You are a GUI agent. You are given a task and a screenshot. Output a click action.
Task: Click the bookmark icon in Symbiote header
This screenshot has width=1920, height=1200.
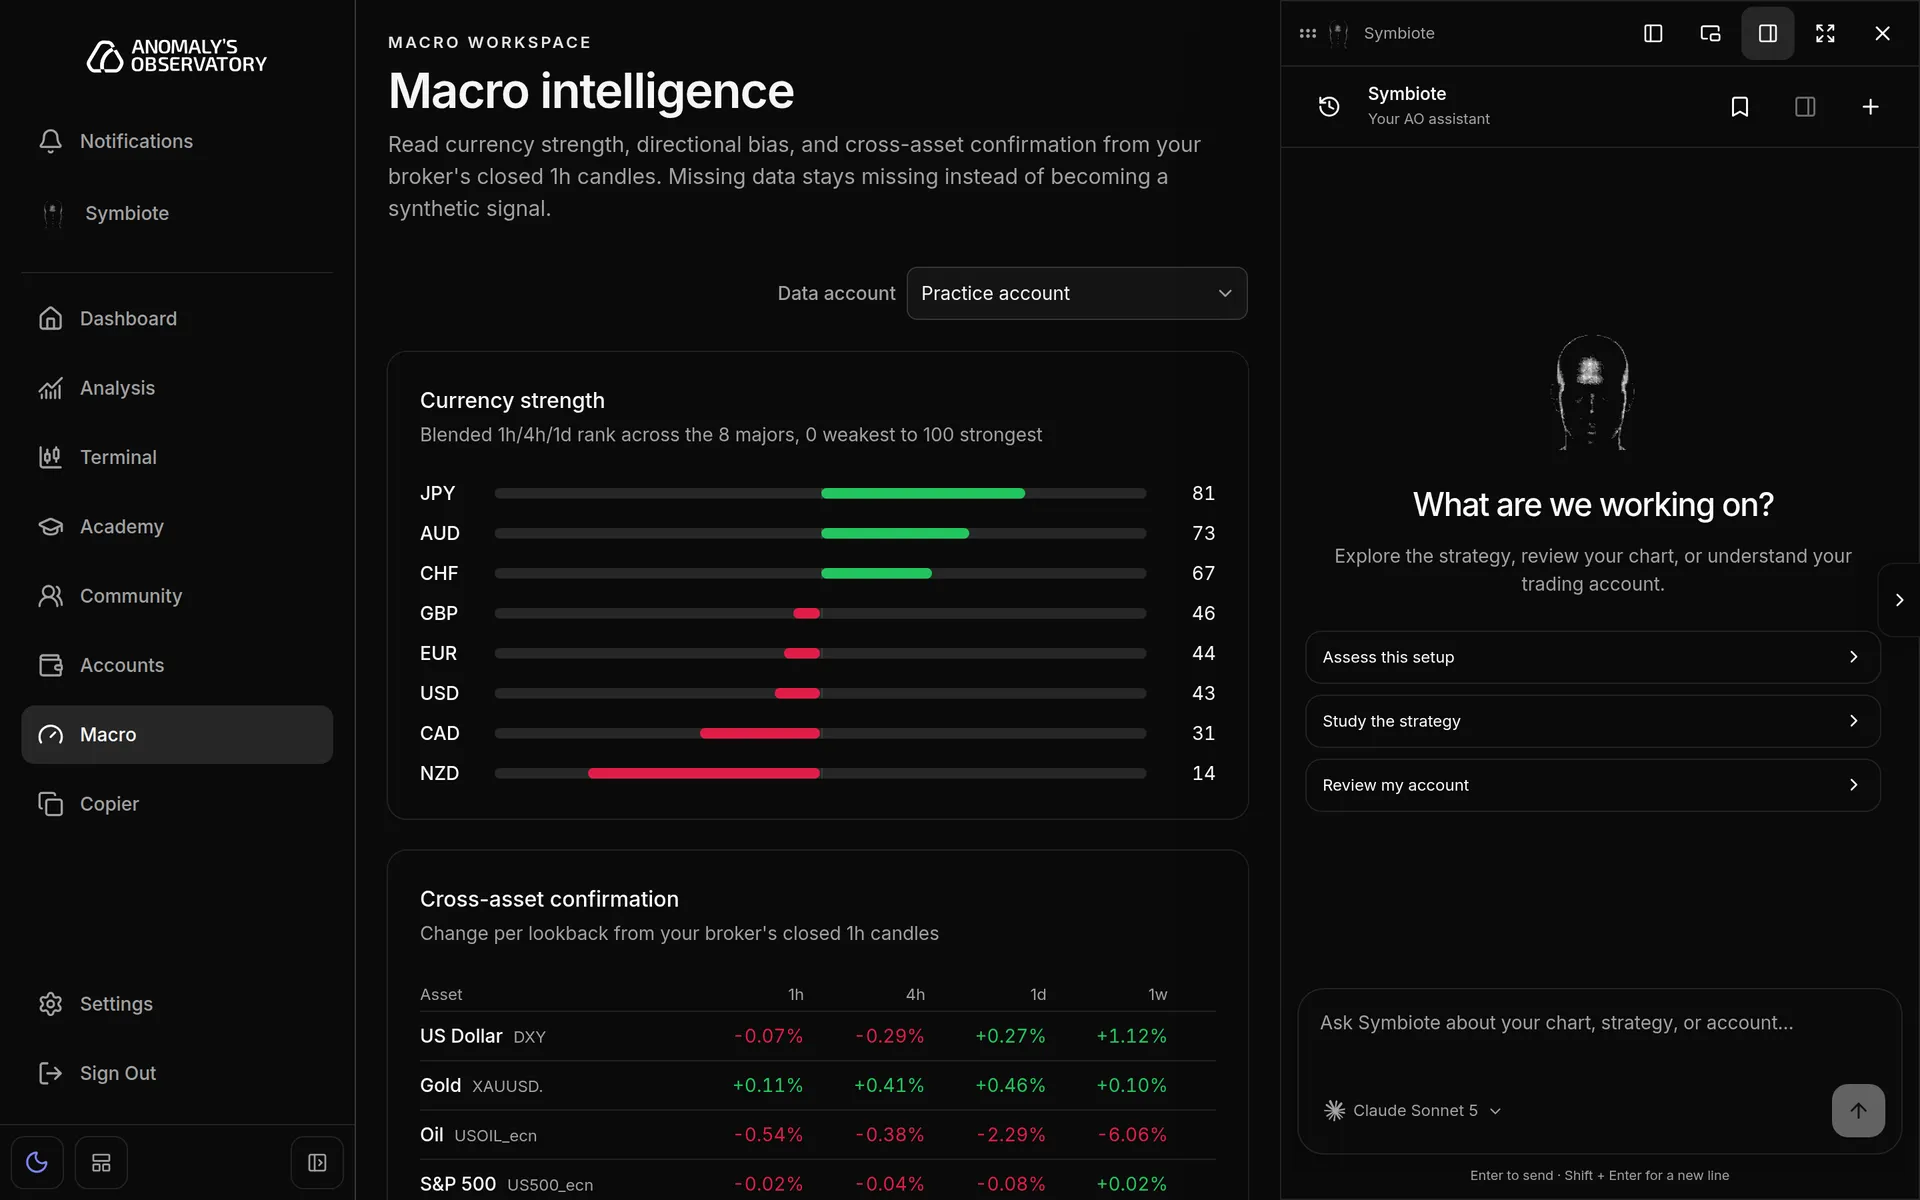[x=1740, y=107]
